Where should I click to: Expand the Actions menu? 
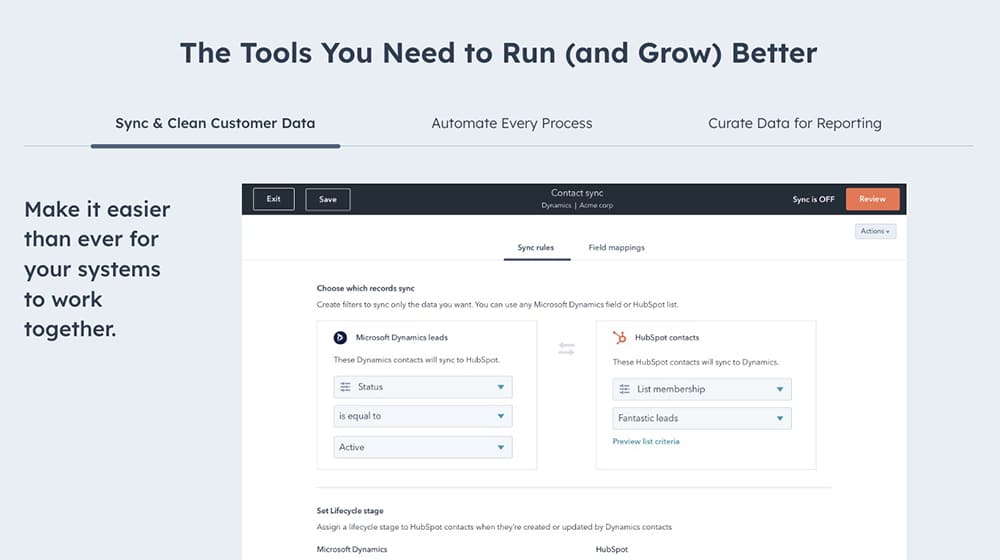coord(875,231)
